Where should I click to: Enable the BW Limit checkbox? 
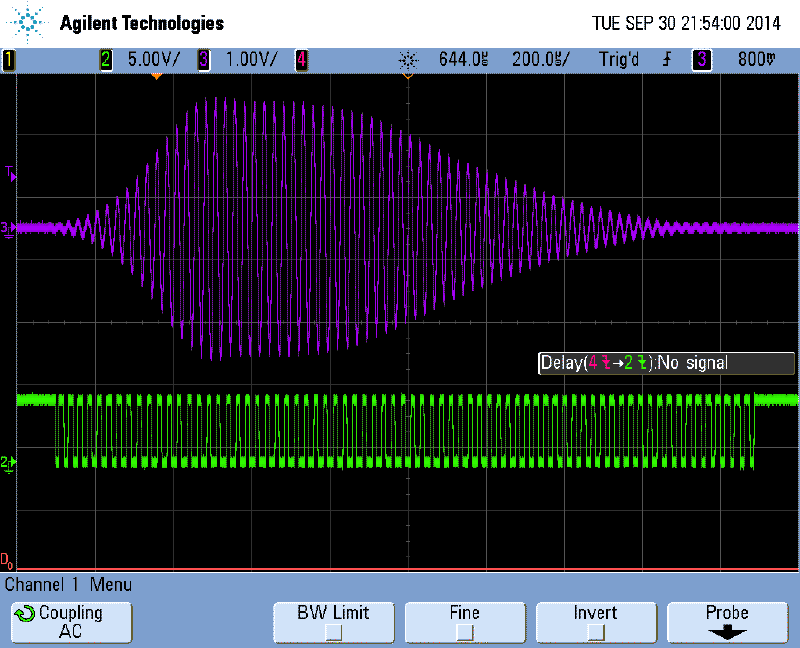click(x=333, y=632)
